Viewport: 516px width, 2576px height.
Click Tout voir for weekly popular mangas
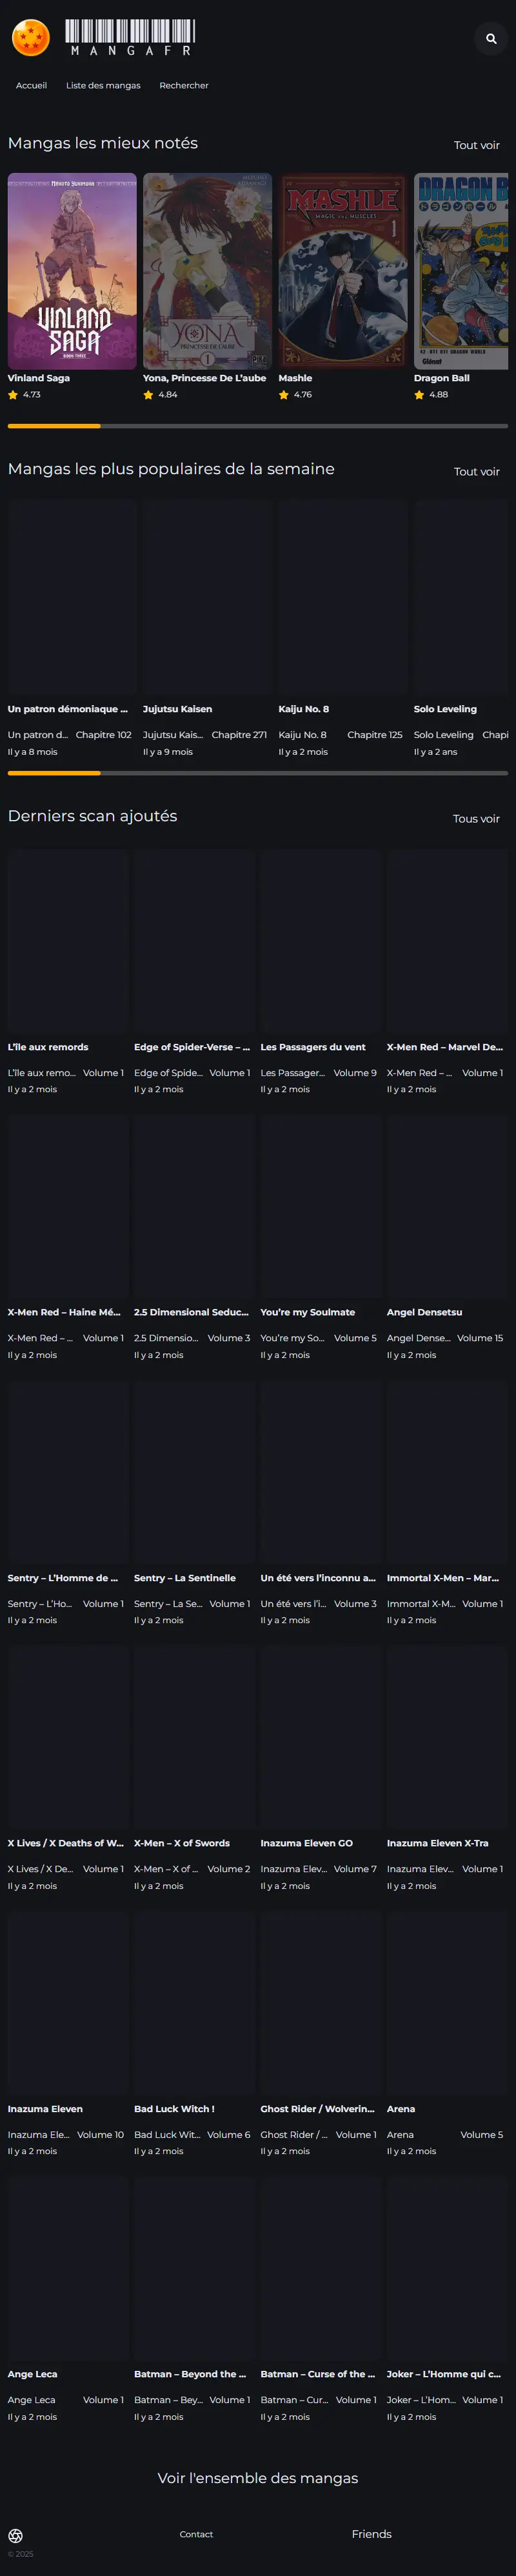coord(476,471)
